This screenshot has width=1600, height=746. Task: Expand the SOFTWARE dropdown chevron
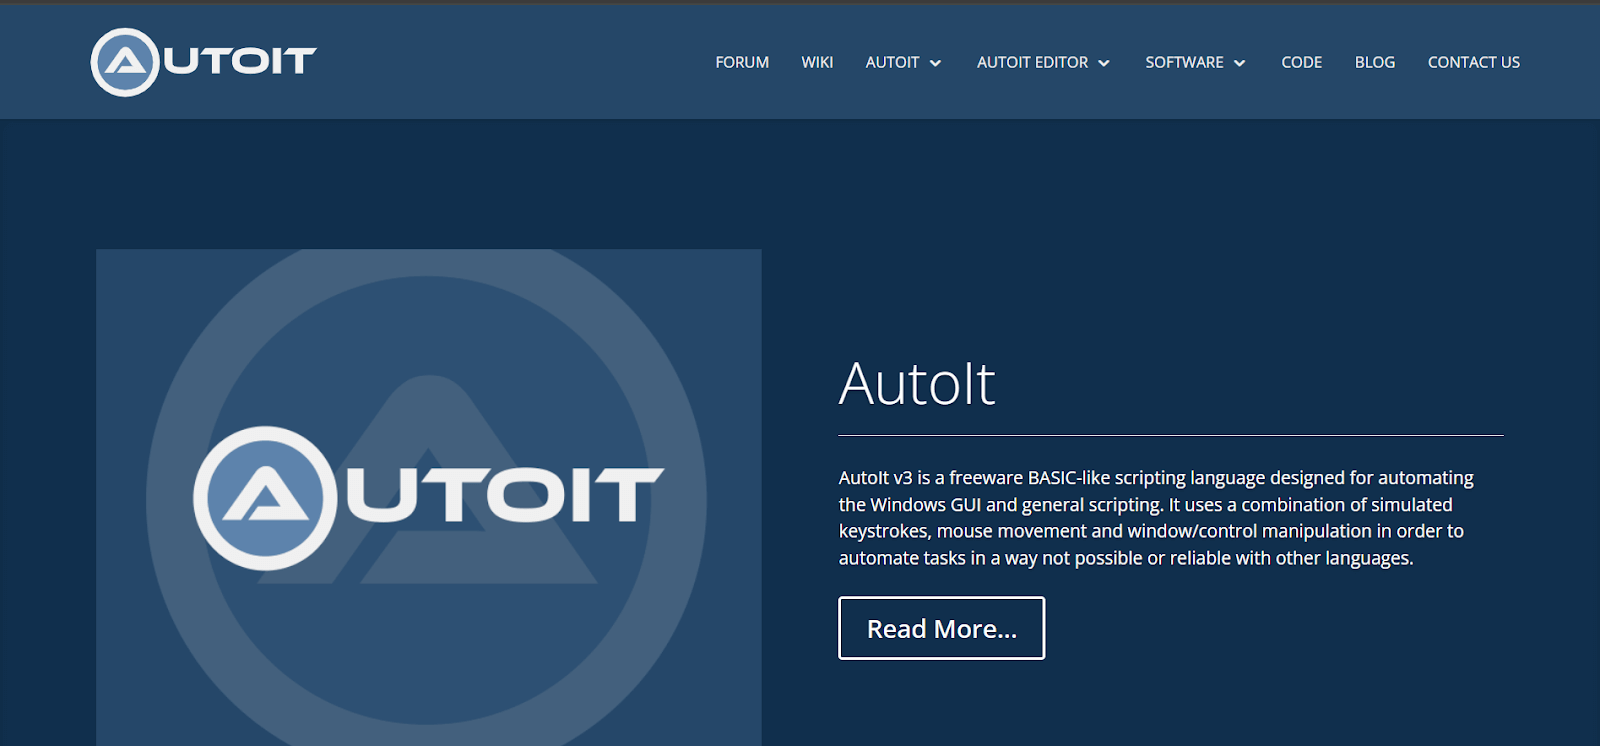click(x=1240, y=63)
